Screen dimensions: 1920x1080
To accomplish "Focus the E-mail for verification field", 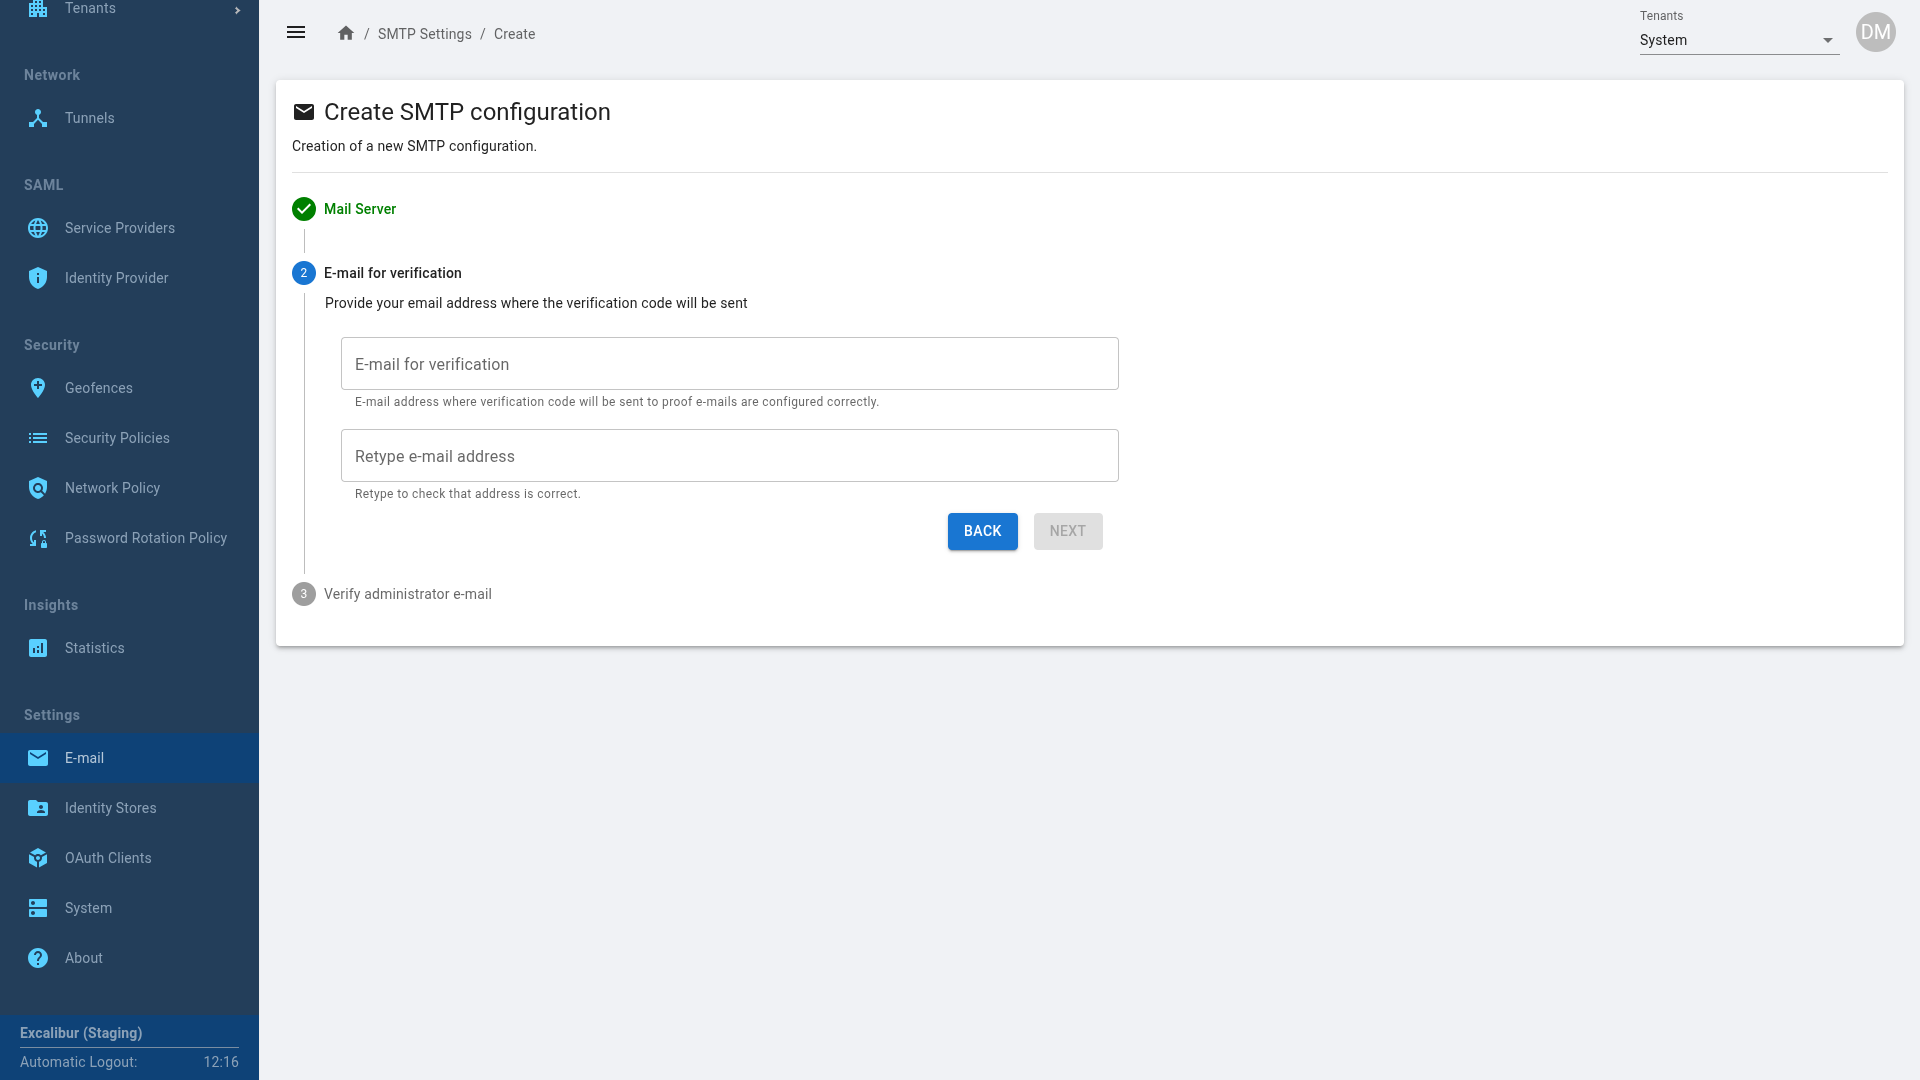I will point(729,364).
